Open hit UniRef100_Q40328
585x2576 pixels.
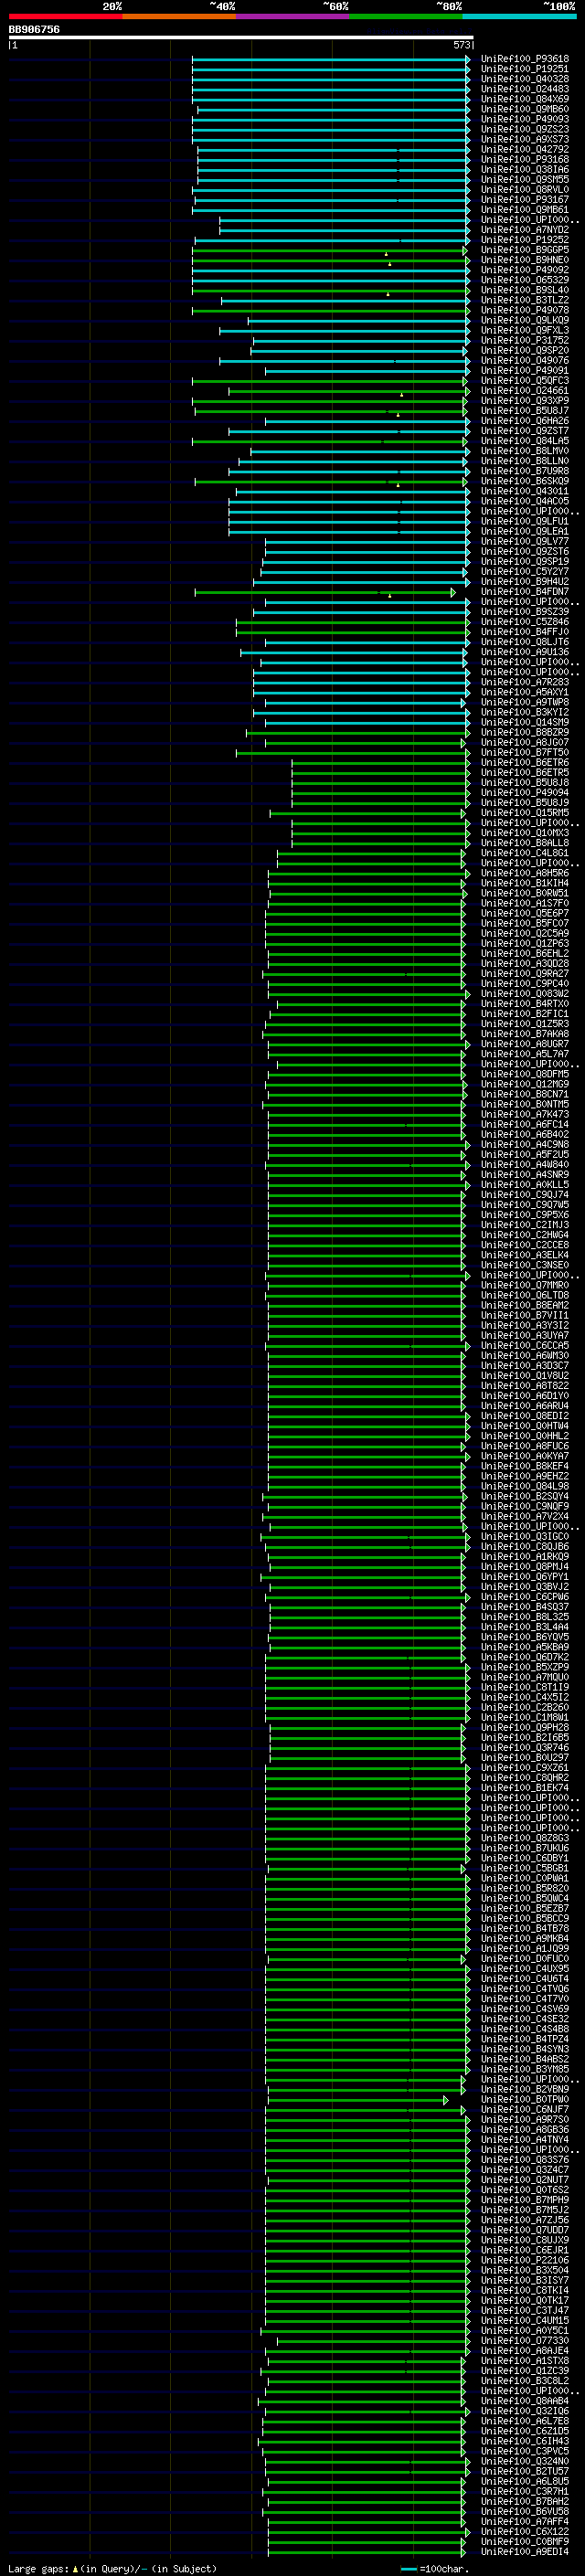pos(524,79)
